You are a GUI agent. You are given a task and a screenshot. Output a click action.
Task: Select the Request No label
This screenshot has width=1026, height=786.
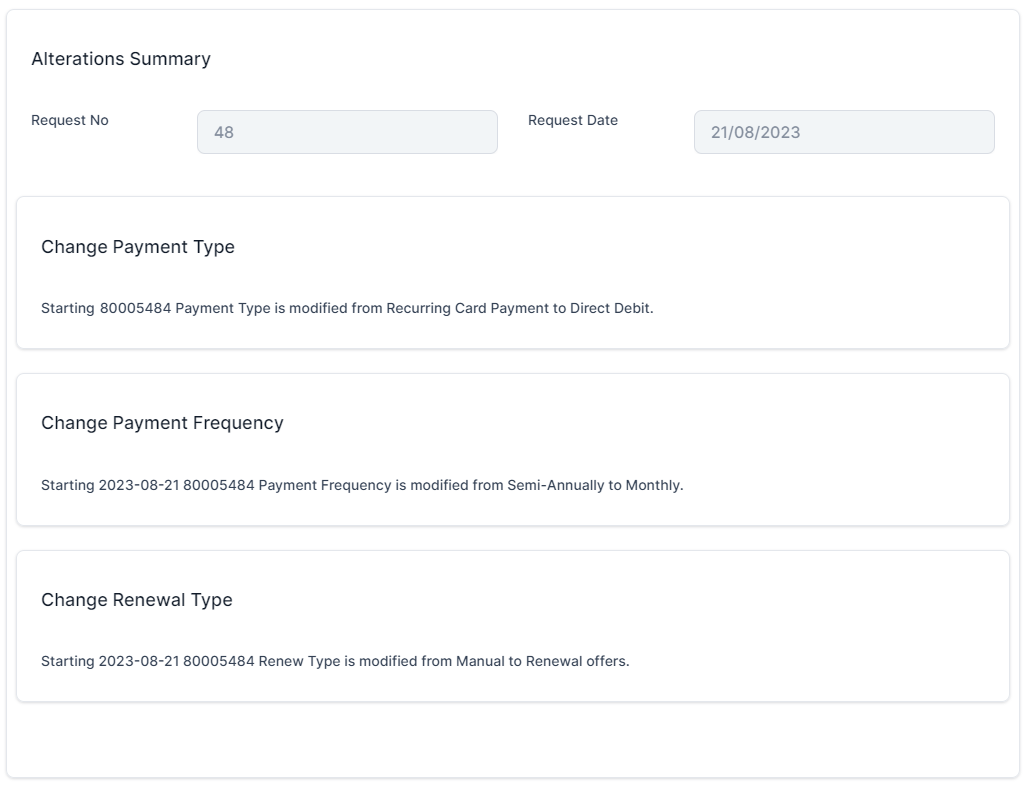[x=70, y=120]
